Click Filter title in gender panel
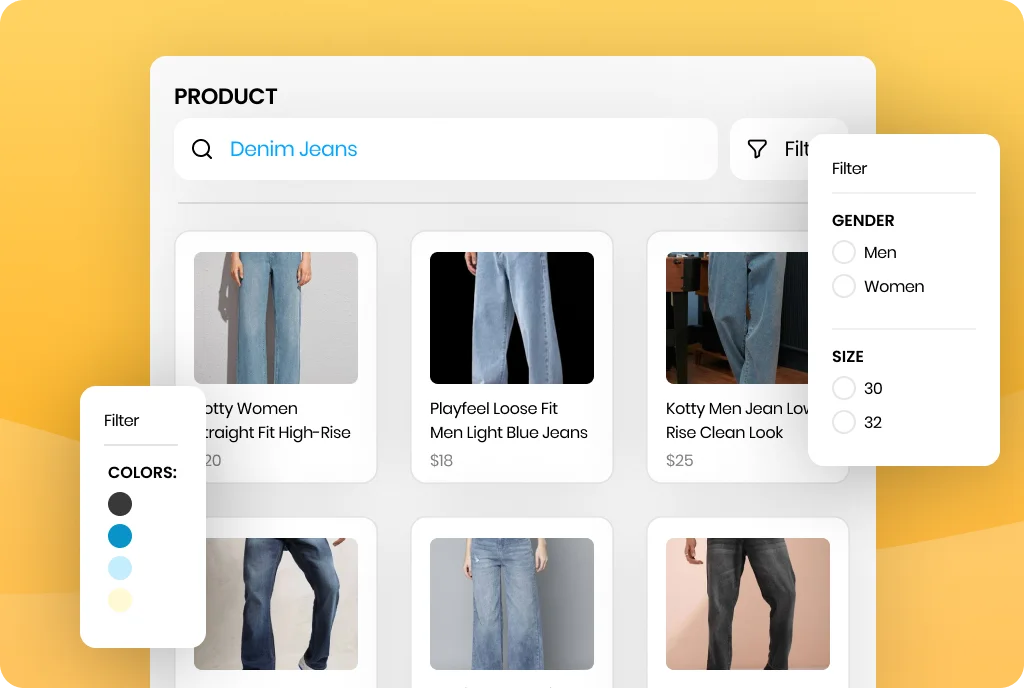Image resolution: width=1024 pixels, height=688 pixels. pos(849,168)
